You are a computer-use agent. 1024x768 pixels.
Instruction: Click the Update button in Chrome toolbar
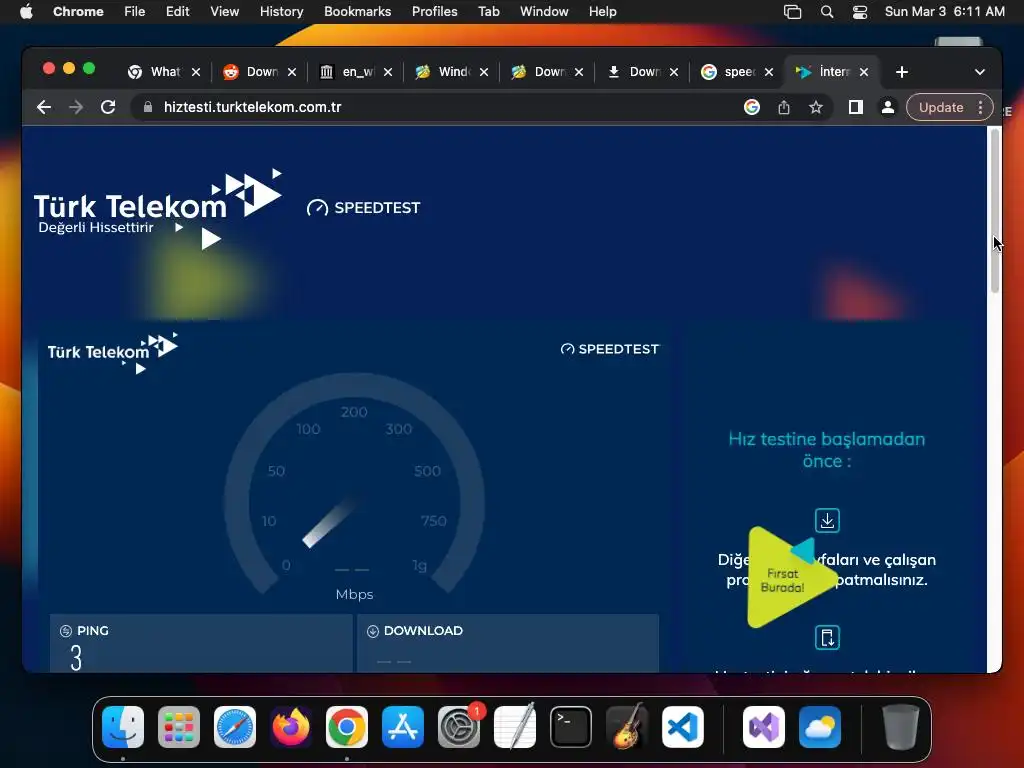941,107
